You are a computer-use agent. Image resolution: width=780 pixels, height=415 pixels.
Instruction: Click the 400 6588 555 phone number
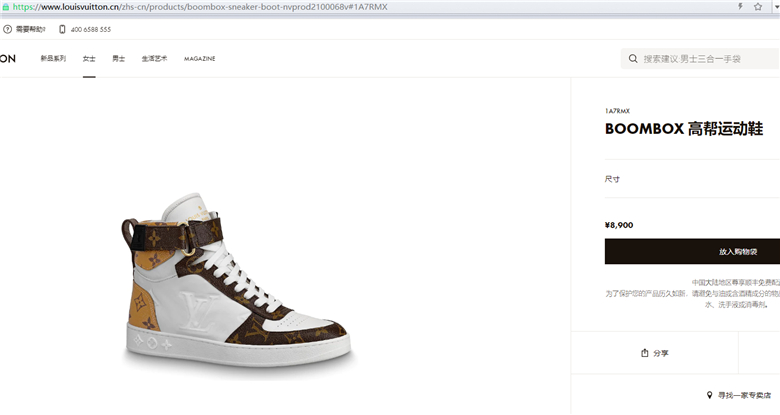[91, 29]
